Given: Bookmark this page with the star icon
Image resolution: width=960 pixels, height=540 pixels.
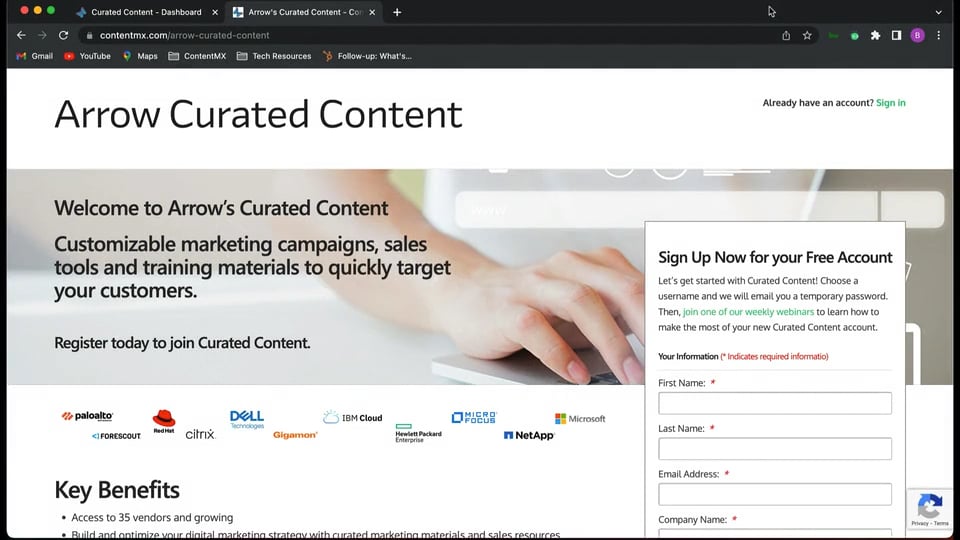Looking at the screenshot, I should [x=807, y=36].
